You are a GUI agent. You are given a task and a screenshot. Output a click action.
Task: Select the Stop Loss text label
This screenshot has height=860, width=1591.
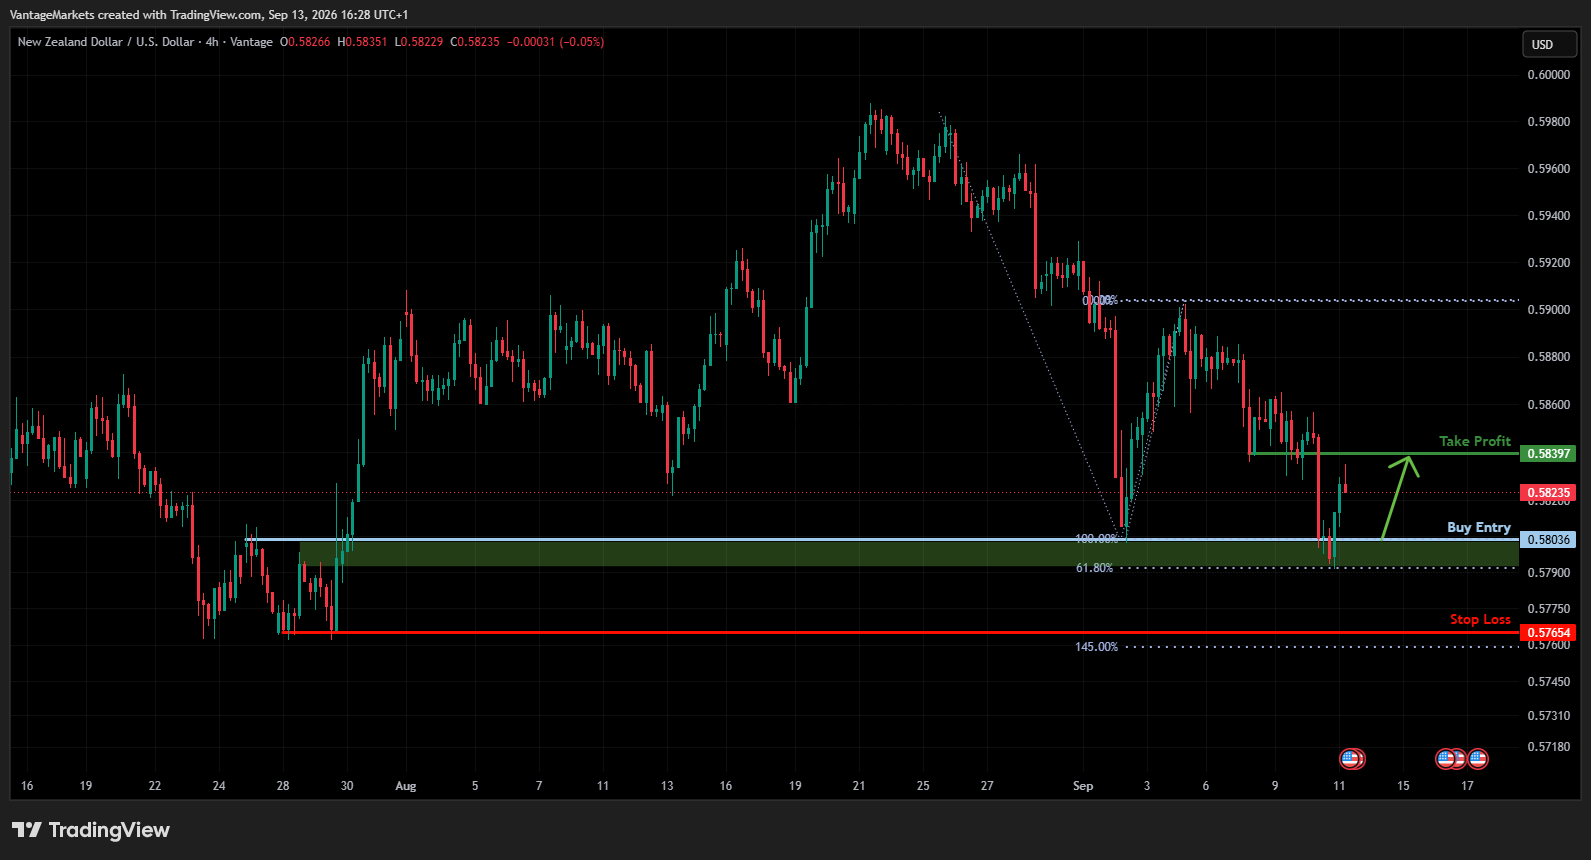pyautogui.click(x=1481, y=619)
